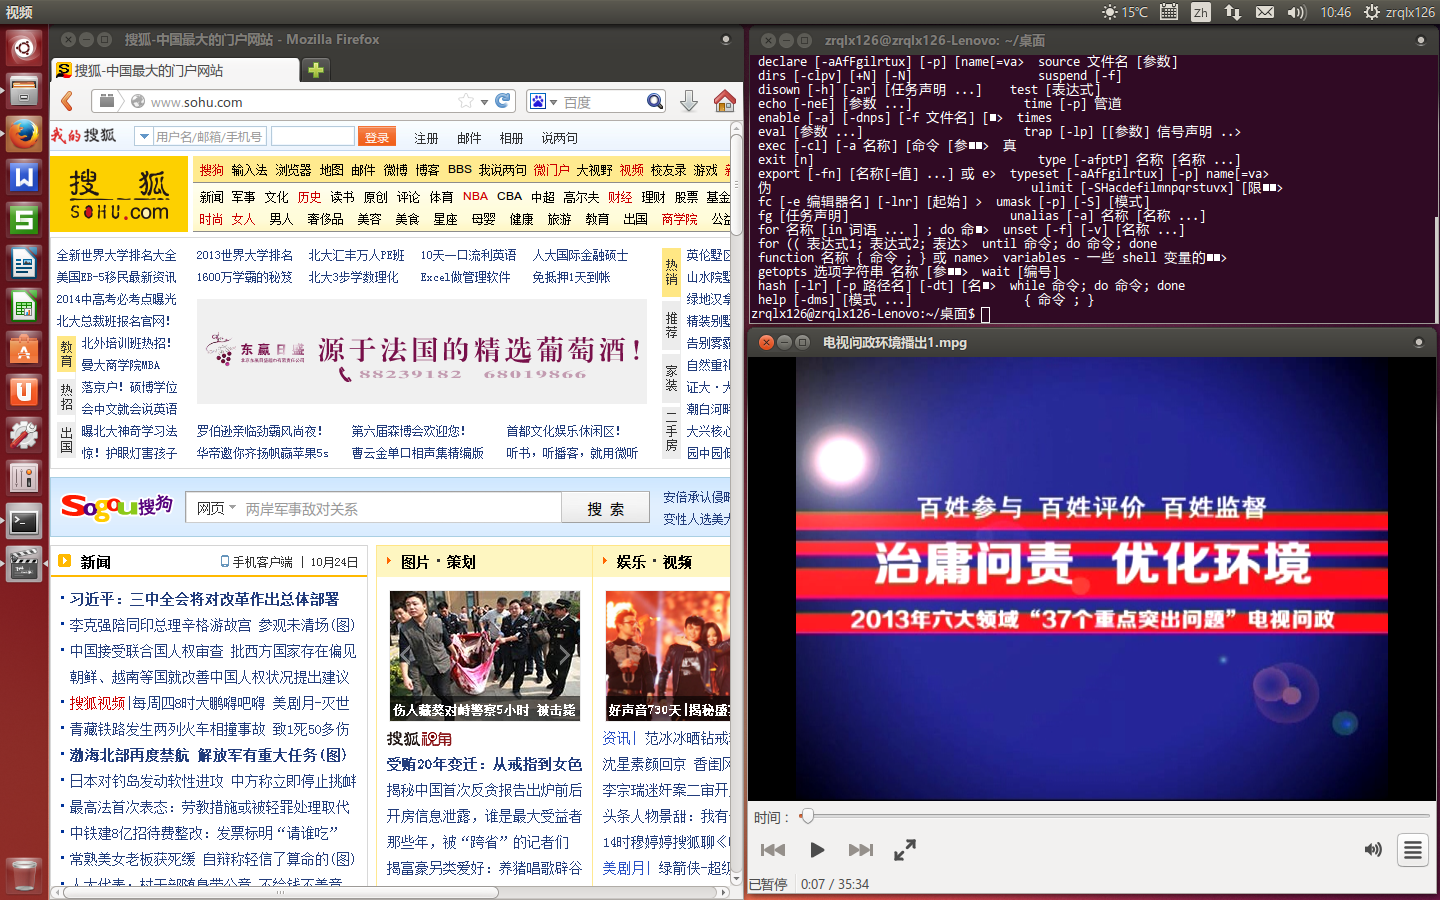The width and height of the screenshot is (1440, 900).
Task: Open the Terminal launcher icon
Action: [x=24, y=521]
